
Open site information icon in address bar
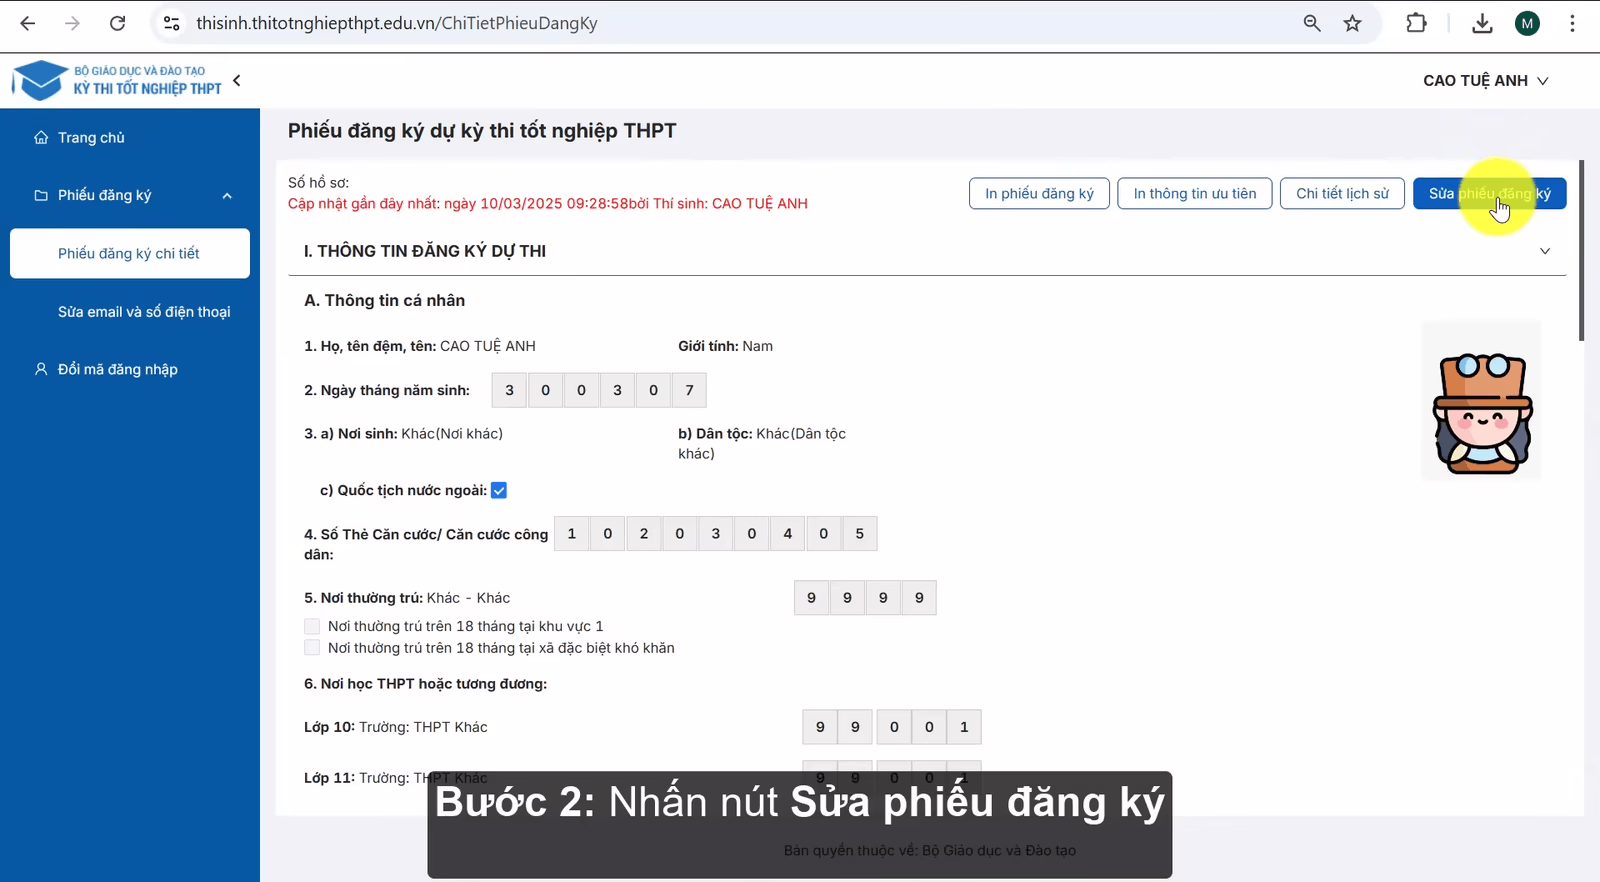(x=172, y=23)
